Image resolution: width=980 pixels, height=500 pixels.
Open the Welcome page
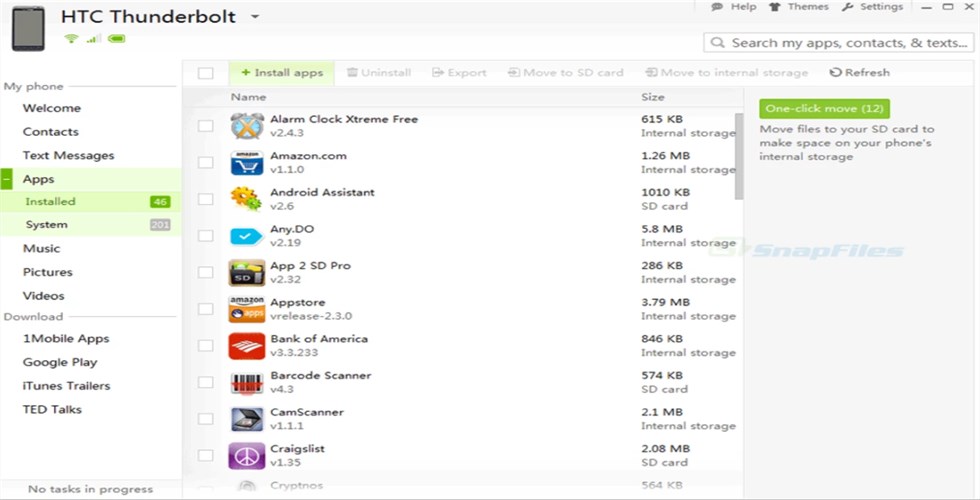52,108
